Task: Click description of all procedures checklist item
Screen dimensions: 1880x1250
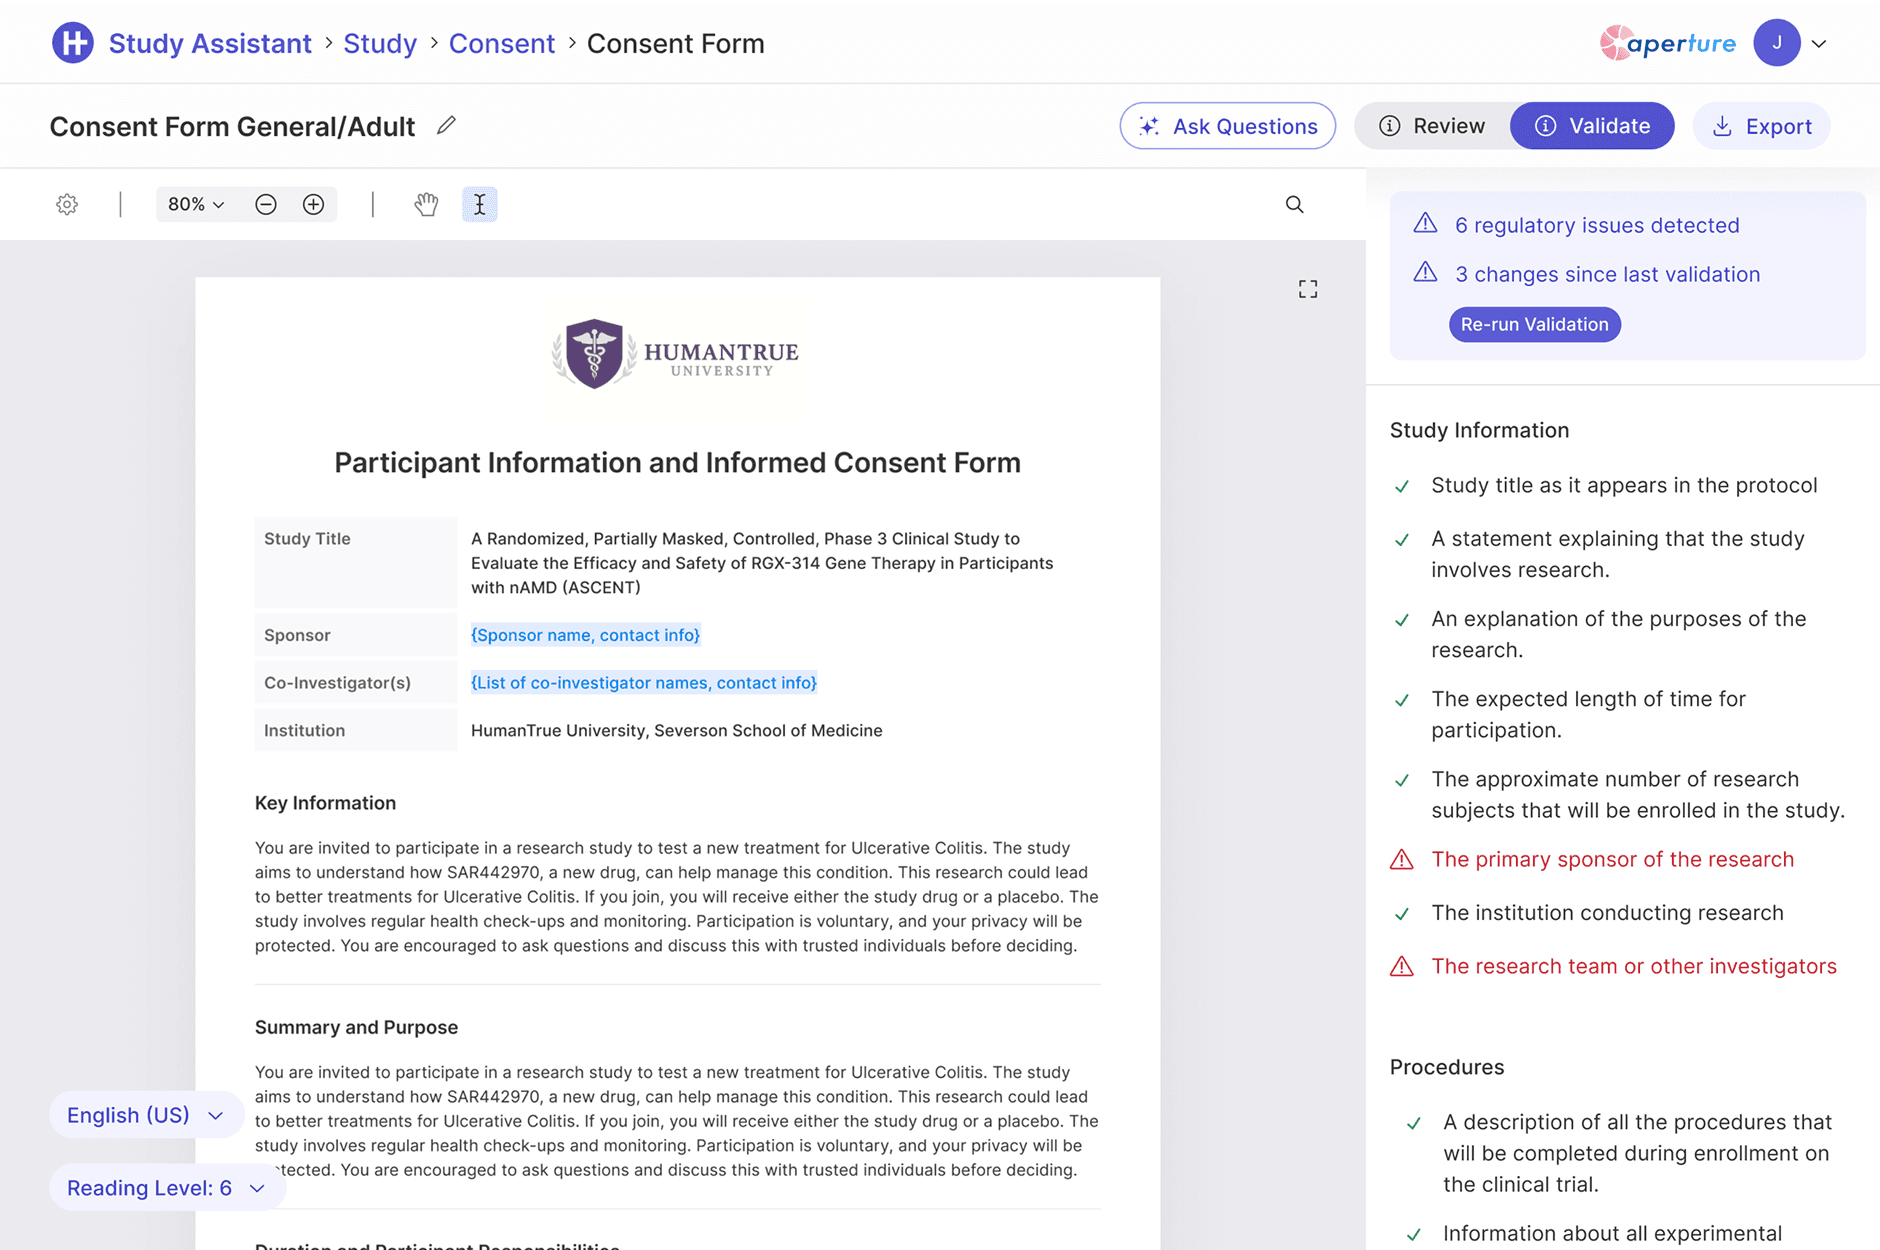Action: (x=1636, y=1153)
